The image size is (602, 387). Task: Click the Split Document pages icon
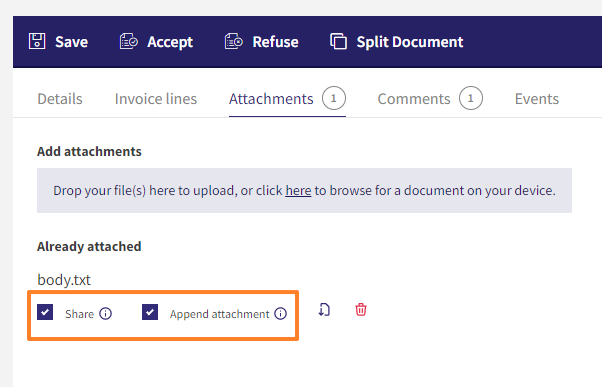tap(338, 41)
